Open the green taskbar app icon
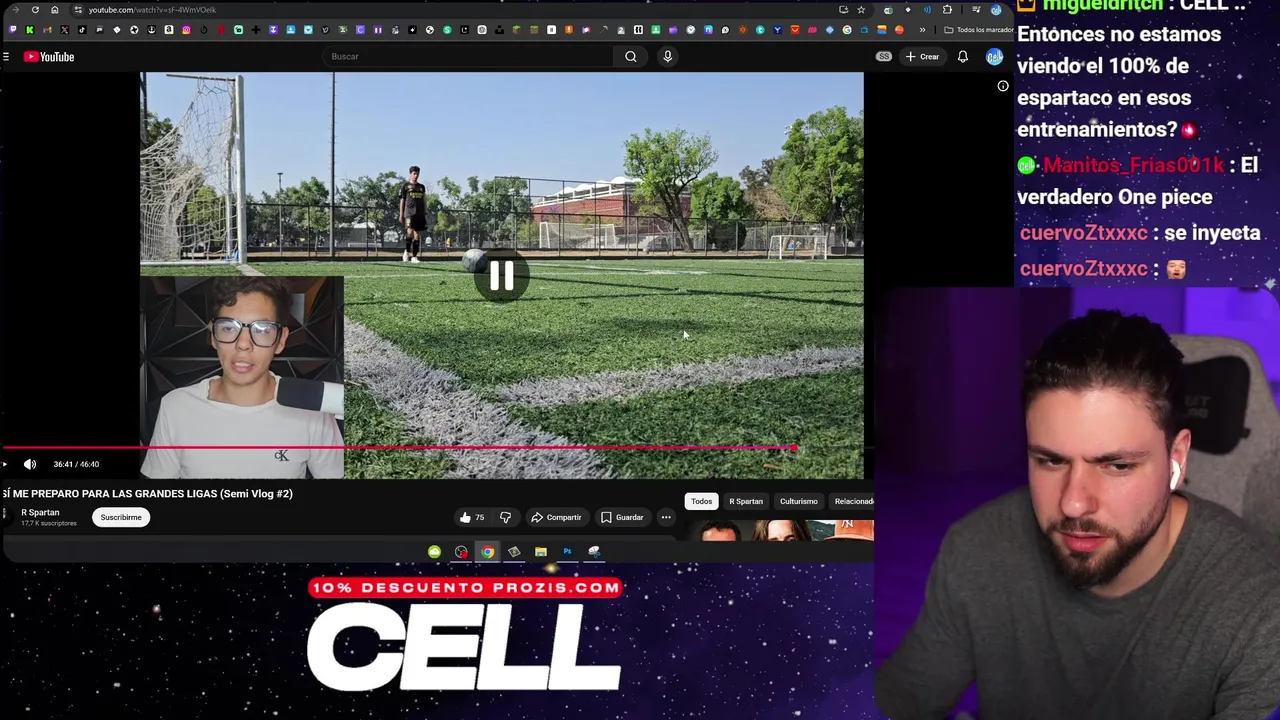1280x720 pixels. point(434,552)
